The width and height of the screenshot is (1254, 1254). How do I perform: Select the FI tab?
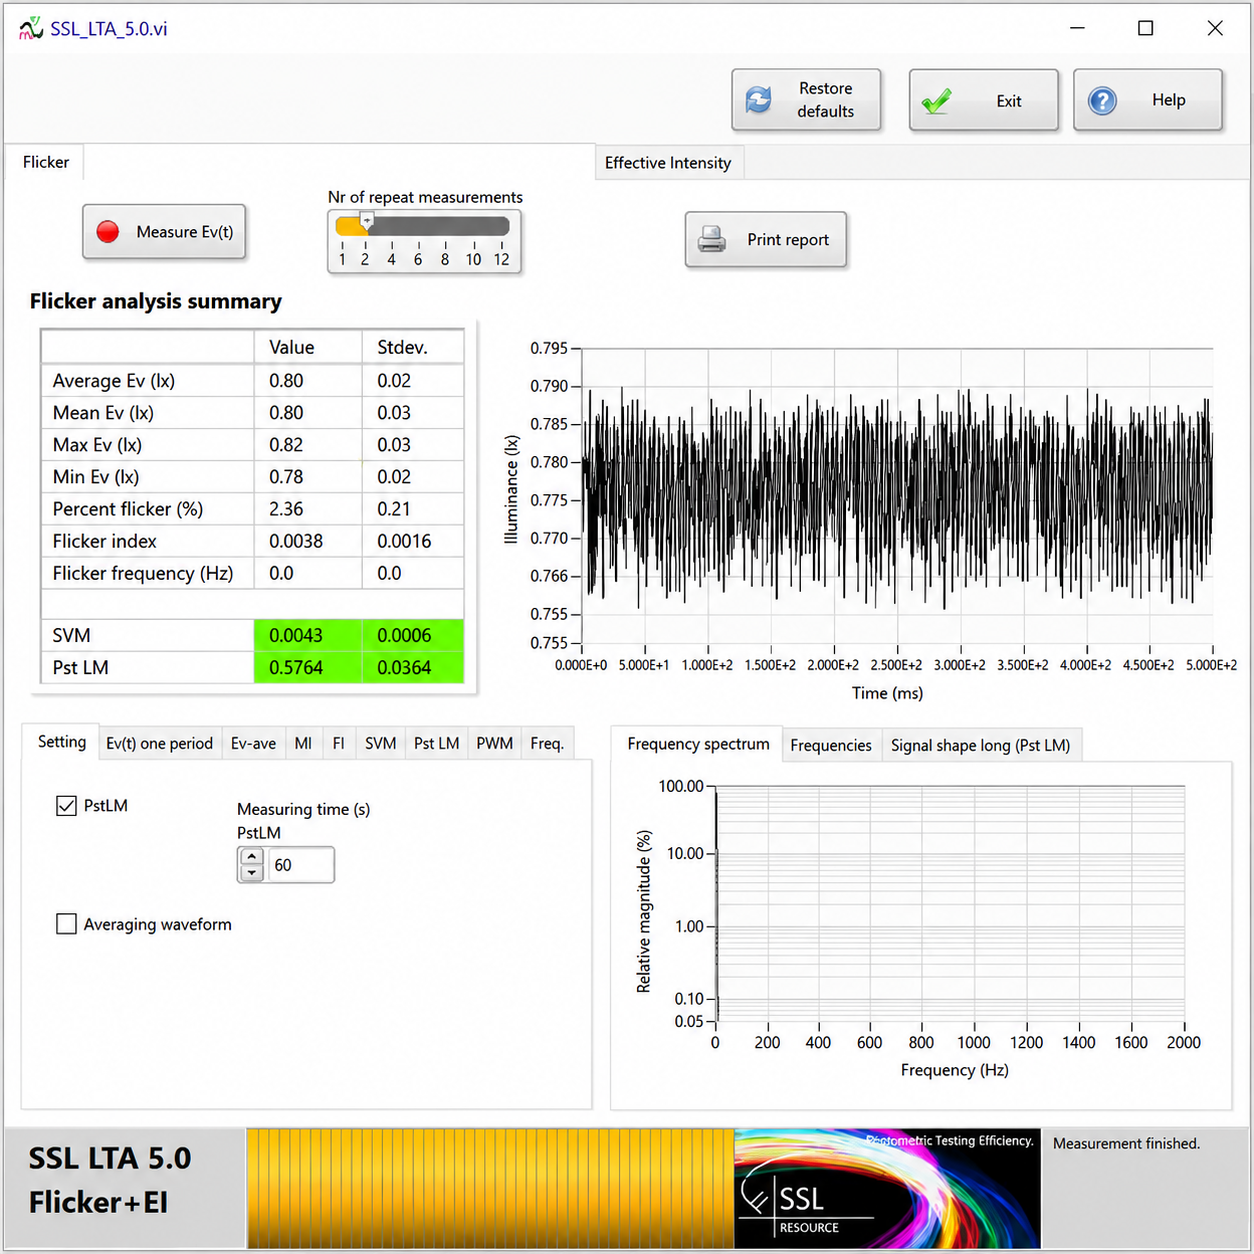click(339, 743)
